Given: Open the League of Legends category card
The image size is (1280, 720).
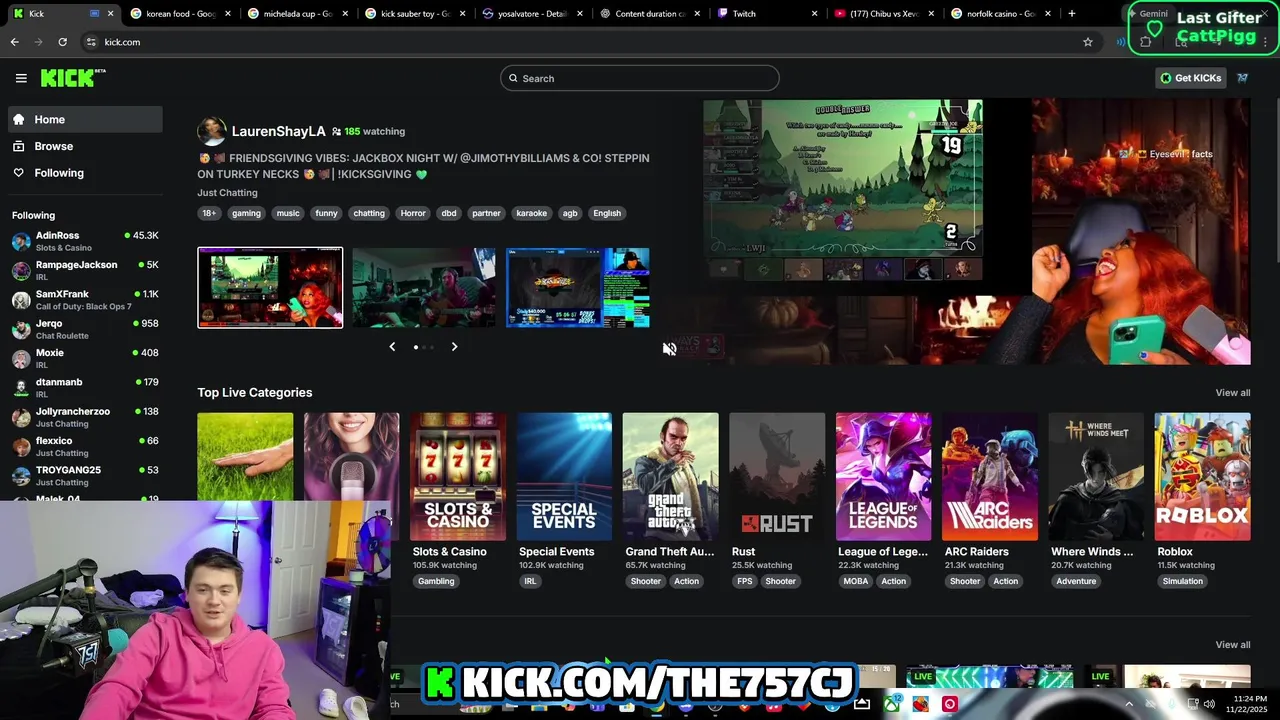Looking at the screenshot, I should point(883,477).
